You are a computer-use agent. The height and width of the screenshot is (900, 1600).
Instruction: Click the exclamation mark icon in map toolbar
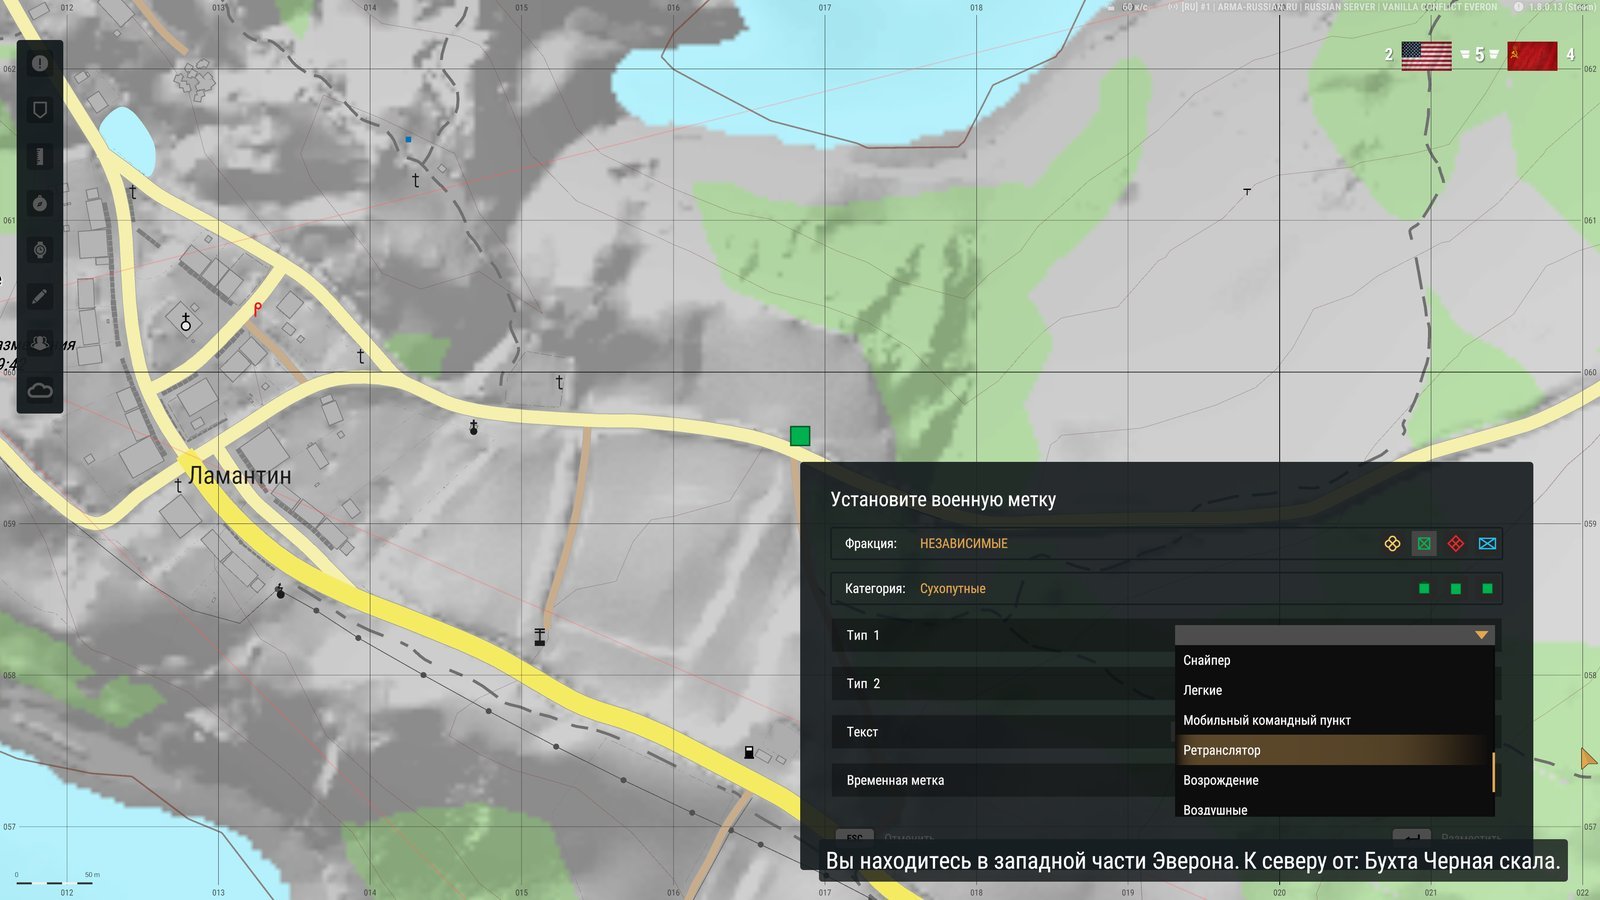pyautogui.click(x=40, y=63)
